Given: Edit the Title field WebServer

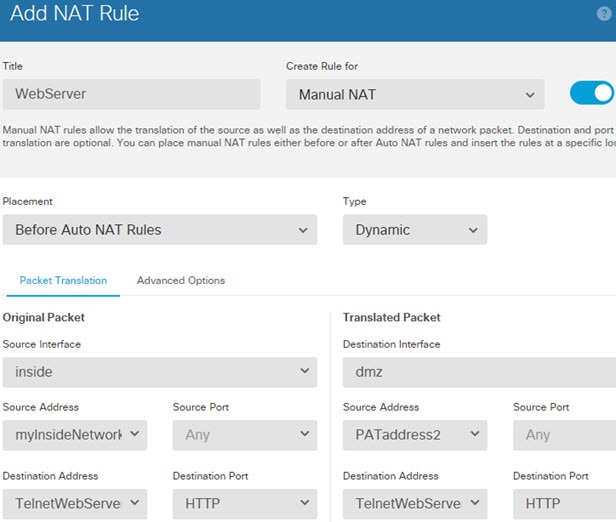Looking at the screenshot, I should pyautogui.click(x=131, y=94).
